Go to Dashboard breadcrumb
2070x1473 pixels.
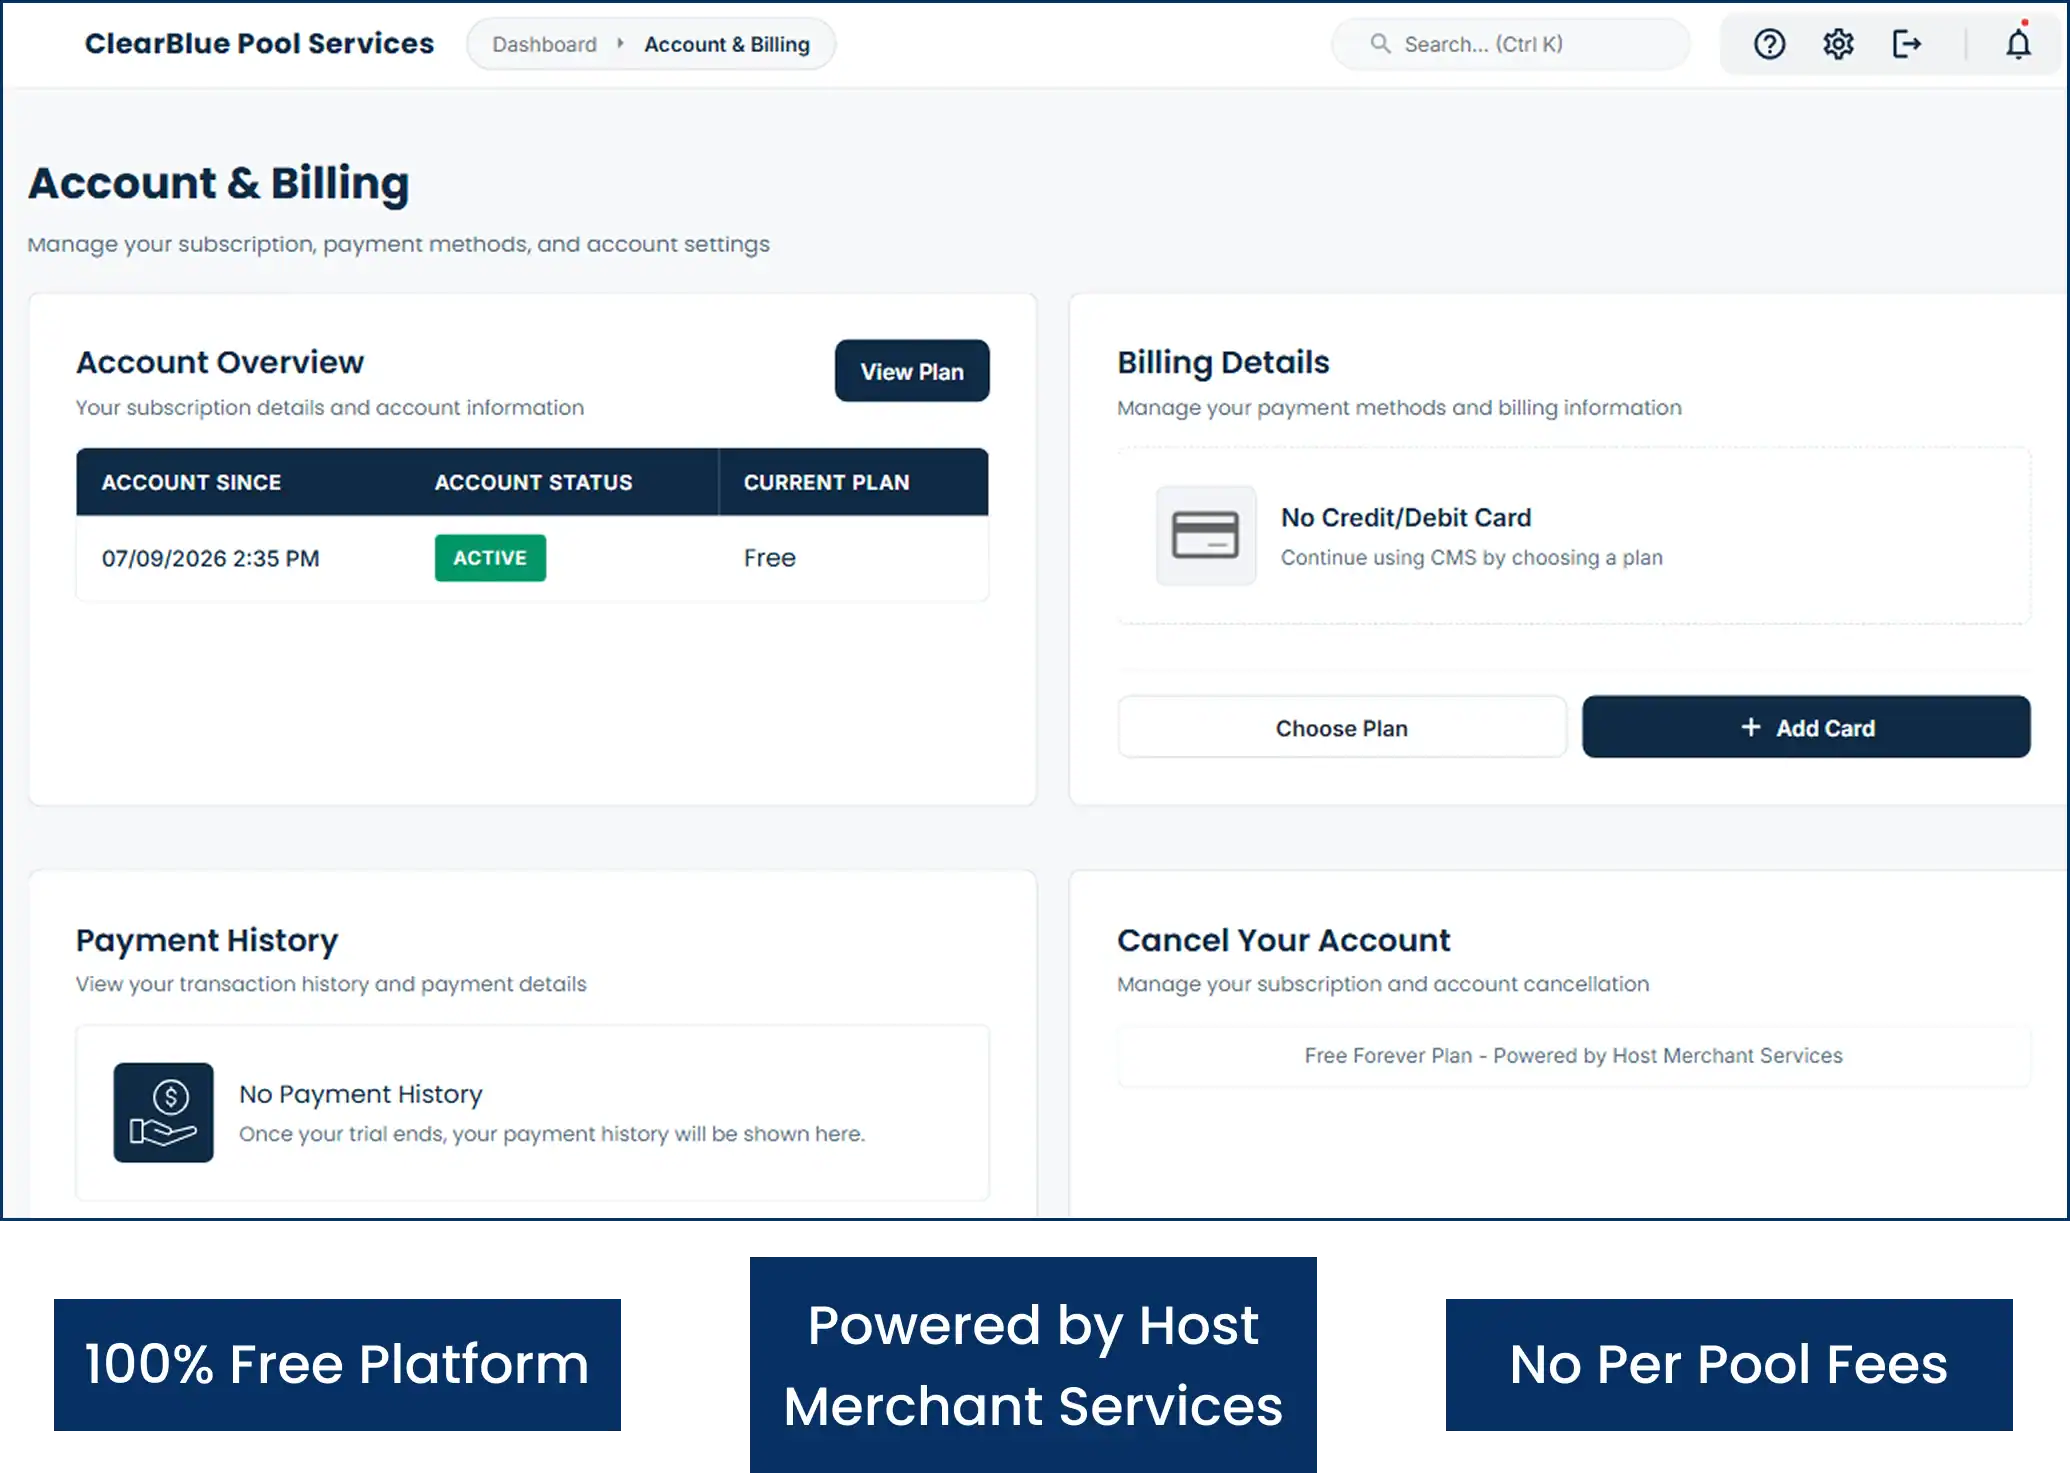point(544,44)
